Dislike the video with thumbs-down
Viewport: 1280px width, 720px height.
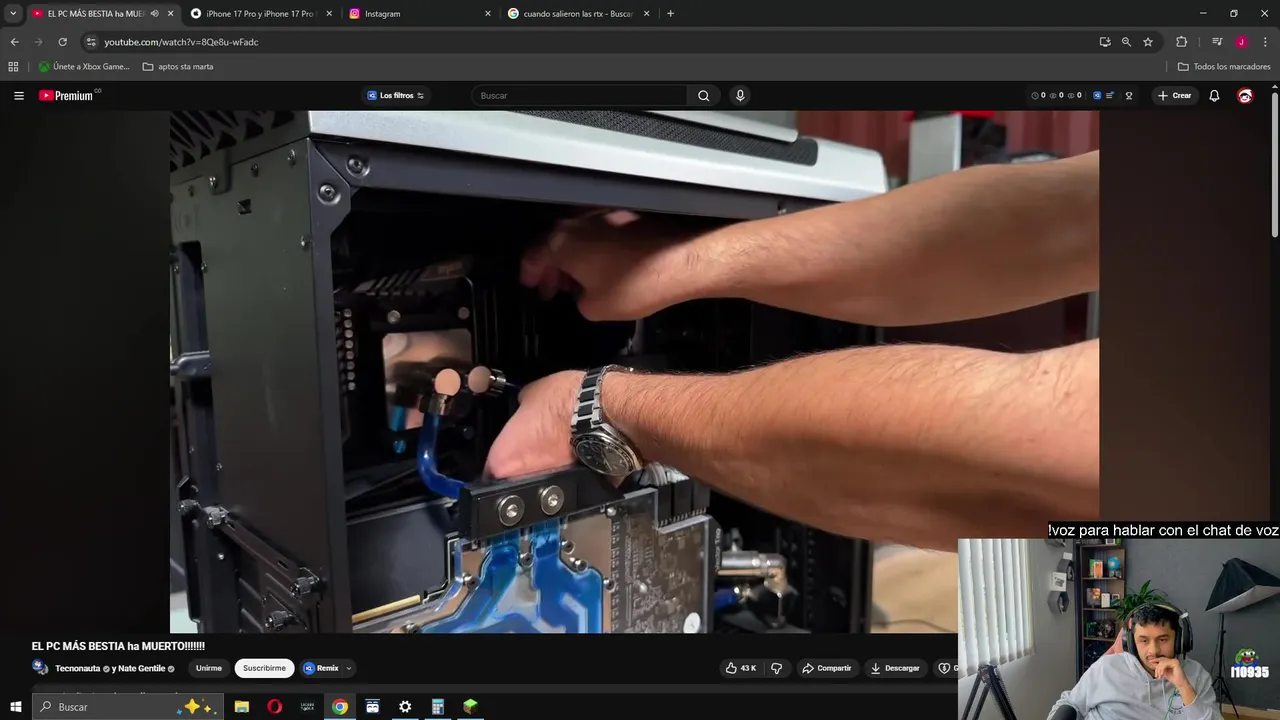tap(777, 668)
